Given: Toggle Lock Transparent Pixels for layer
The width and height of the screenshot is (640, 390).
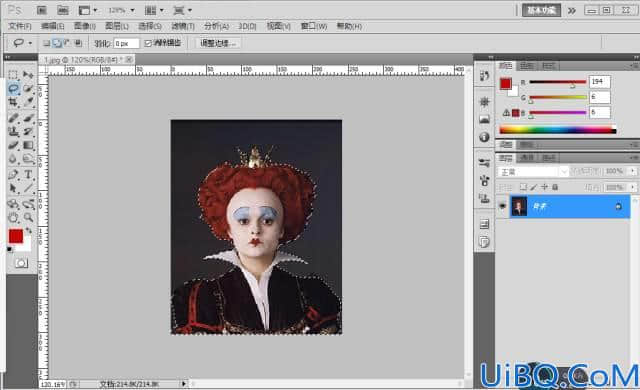Looking at the screenshot, I should (x=523, y=187).
